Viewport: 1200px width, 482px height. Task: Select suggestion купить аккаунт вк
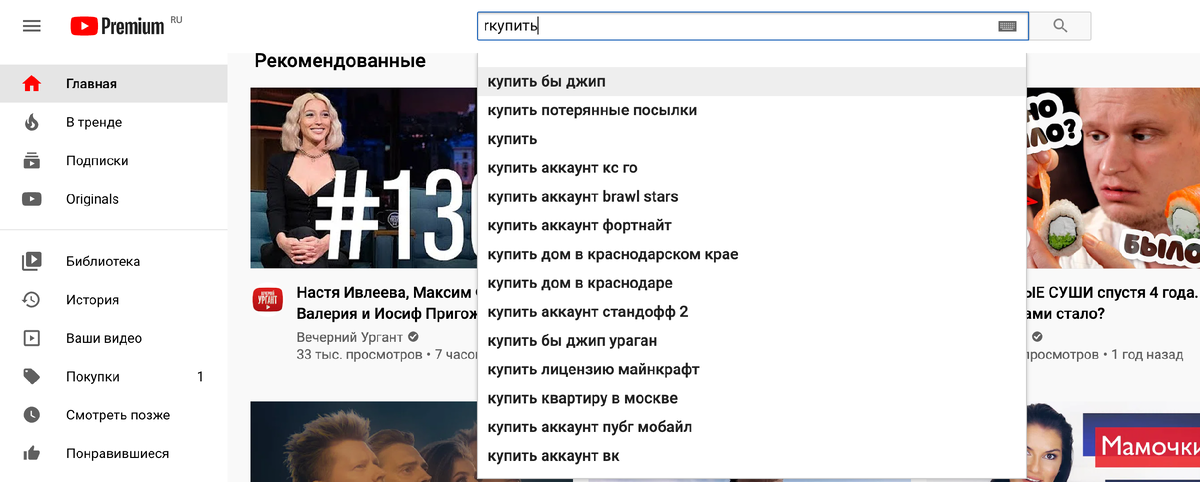pos(752,456)
